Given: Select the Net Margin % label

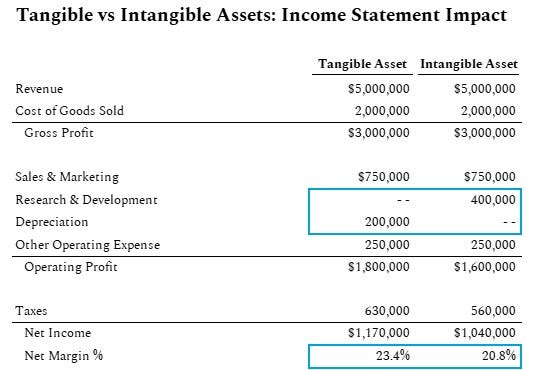Looking at the screenshot, I should 64,356.
